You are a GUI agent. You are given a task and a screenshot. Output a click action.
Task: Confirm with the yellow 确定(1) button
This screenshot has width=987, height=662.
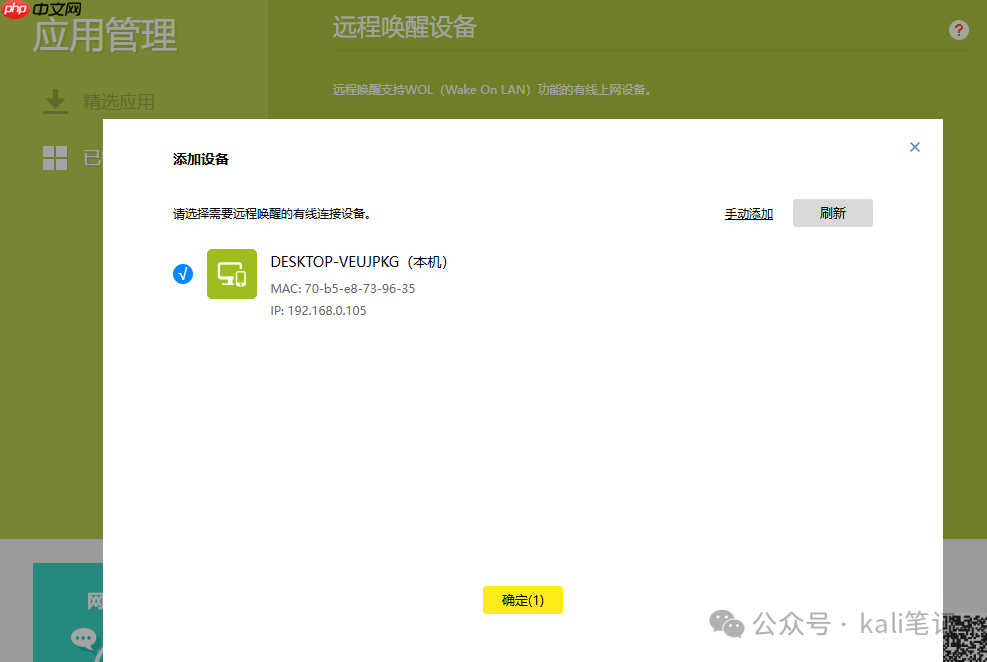click(522, 600)
